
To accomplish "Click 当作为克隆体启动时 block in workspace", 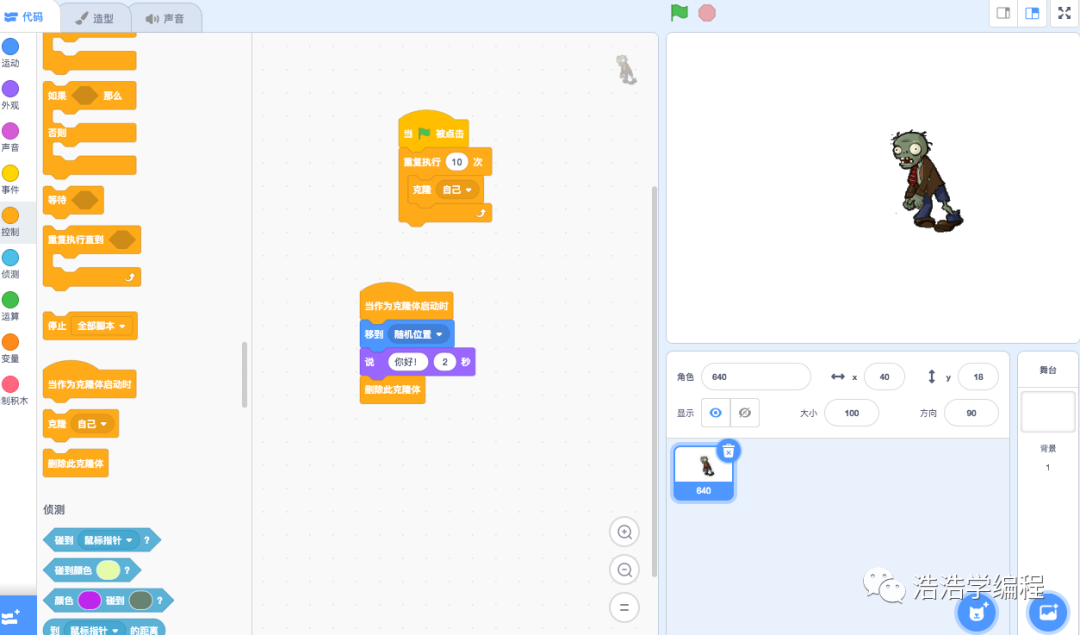I will (406, 302).
